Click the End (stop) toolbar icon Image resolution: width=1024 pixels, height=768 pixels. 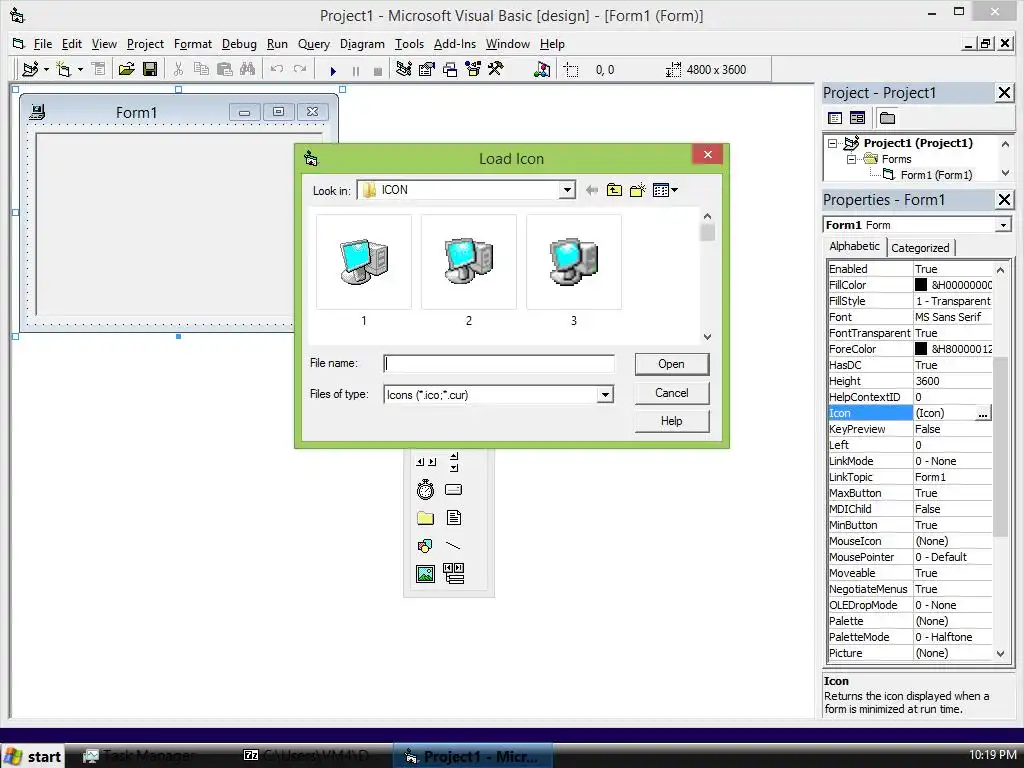point(377,71)
